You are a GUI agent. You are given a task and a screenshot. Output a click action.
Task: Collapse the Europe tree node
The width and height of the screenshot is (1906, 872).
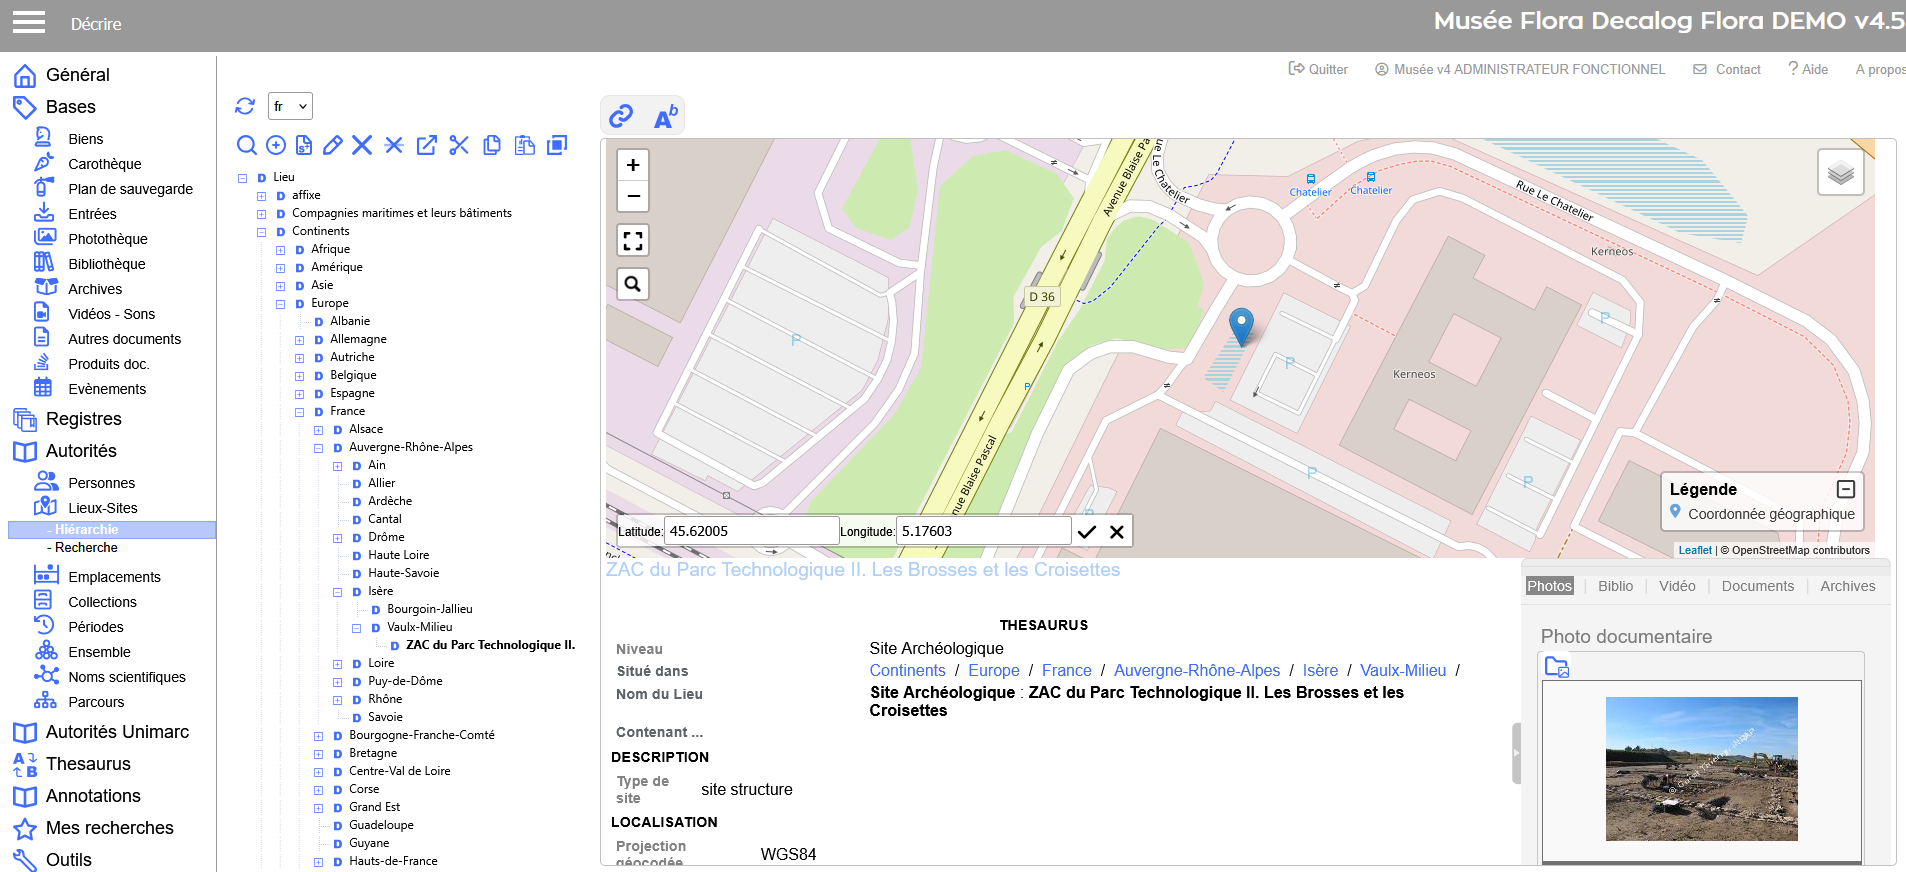click(281, 304)
